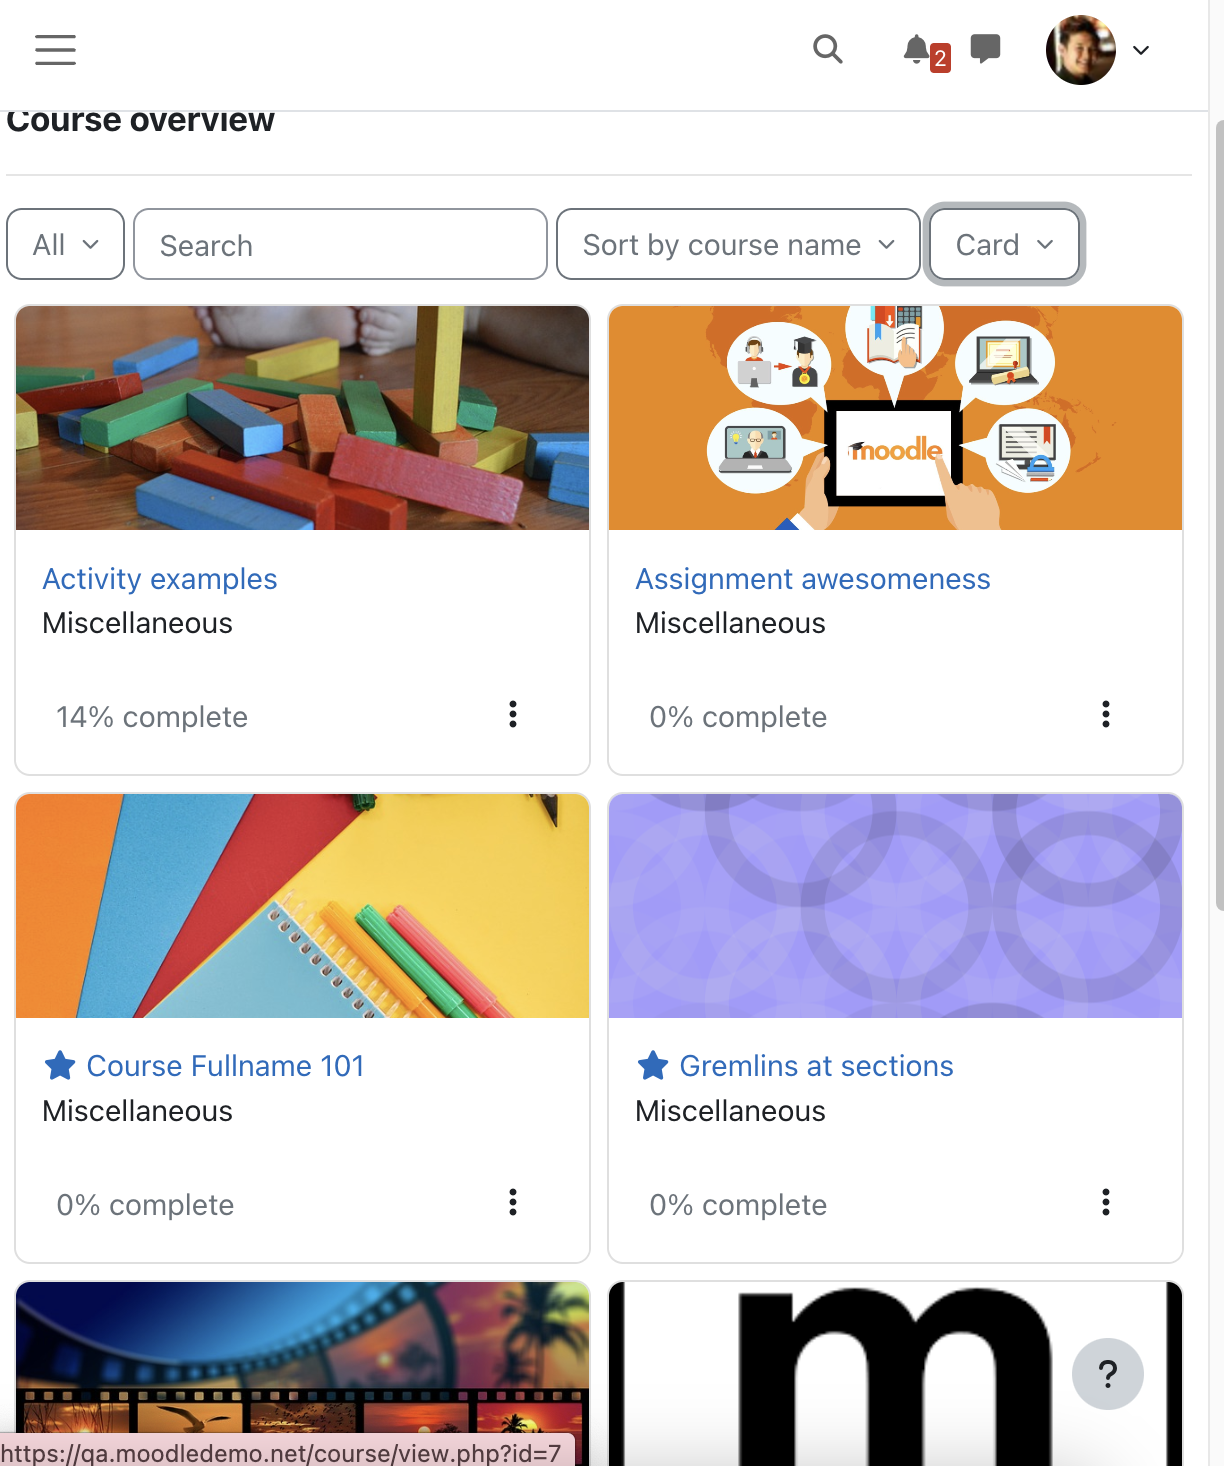1224x1466 pixels.
Task: Click the Gremlins at sections purple thumbnail
Action: (895, 906)
